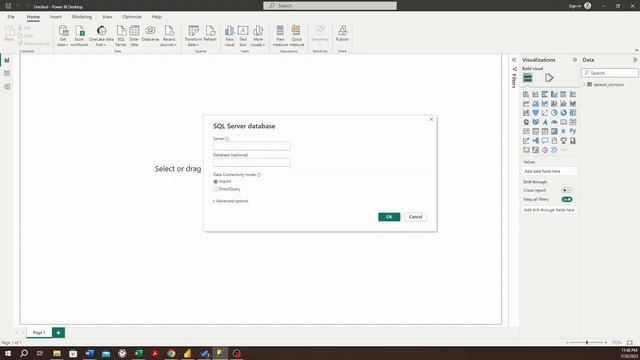This screenshot has width=640, height=360.
Task: Expand the dataset_olympics table
Action: click(x=584, y=85)
